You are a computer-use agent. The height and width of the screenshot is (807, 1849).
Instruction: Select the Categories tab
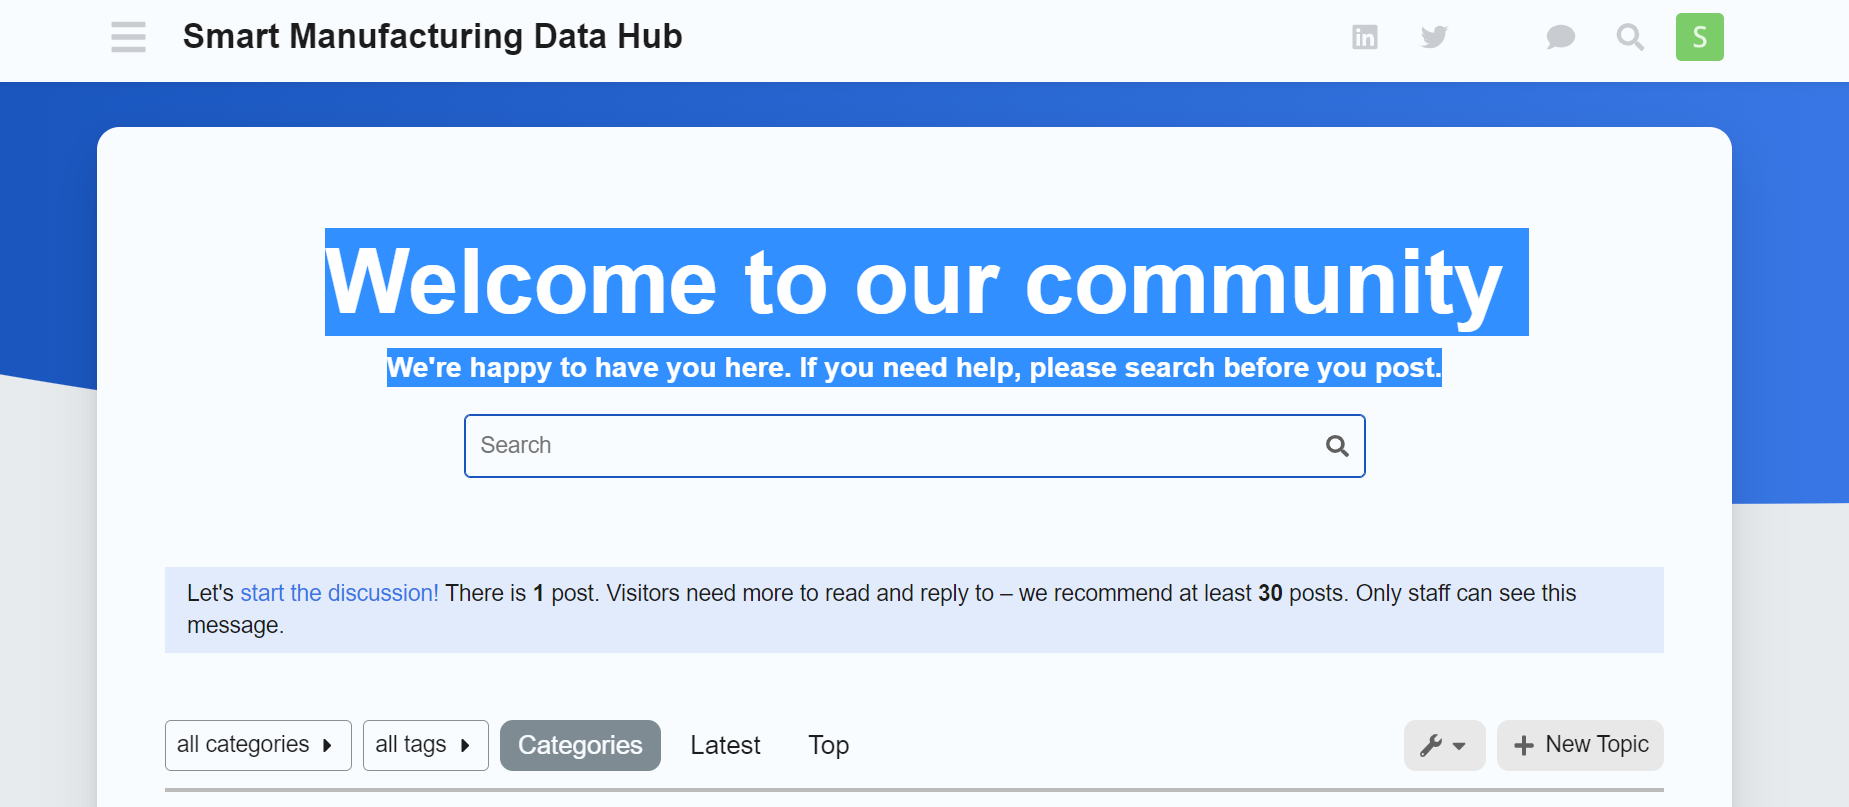click(x=580, y=745)
